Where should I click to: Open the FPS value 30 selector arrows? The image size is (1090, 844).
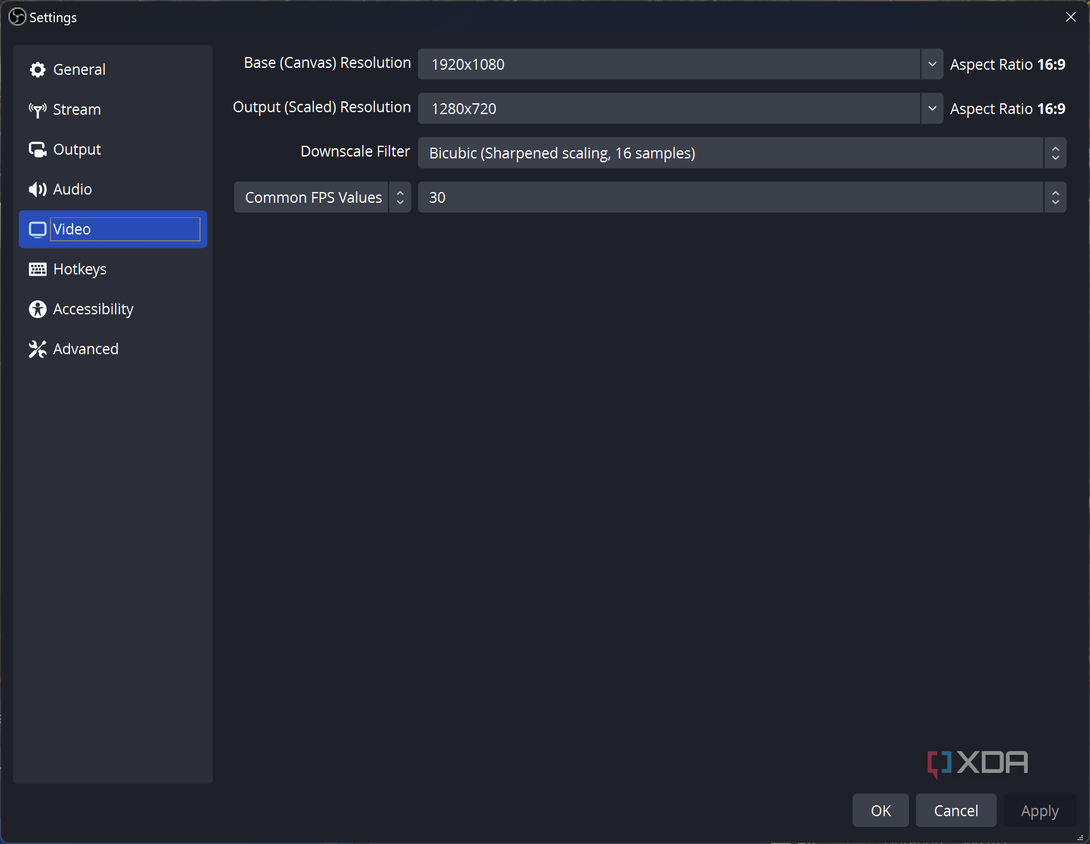point(1055,197)
